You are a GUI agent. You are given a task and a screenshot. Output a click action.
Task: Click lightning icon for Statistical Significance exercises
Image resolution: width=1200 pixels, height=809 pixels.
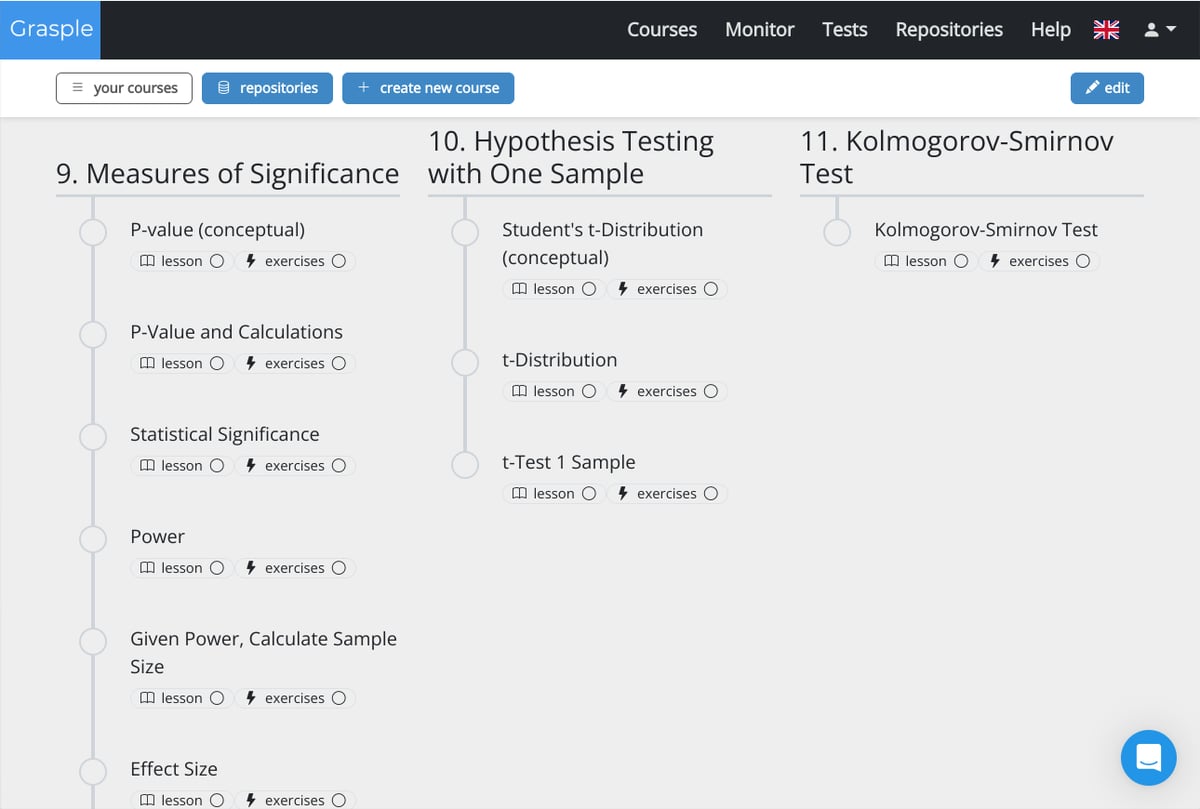pyautogui.click(x=251, y=466)
